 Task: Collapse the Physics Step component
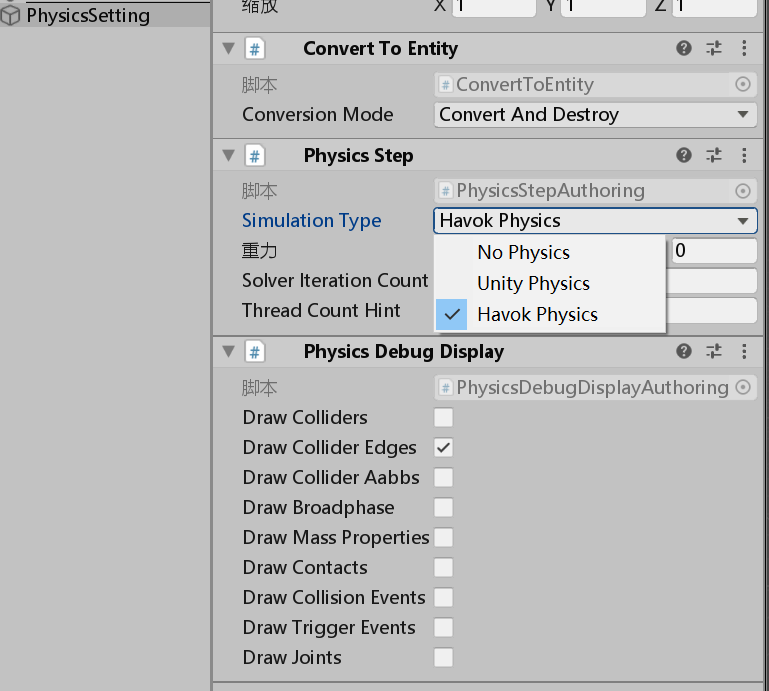229,155
